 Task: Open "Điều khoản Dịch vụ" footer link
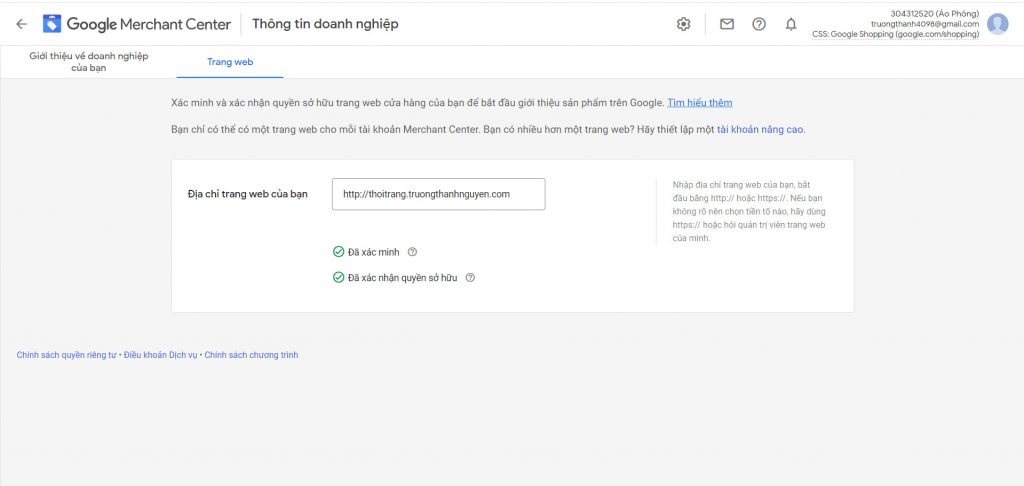161,355
